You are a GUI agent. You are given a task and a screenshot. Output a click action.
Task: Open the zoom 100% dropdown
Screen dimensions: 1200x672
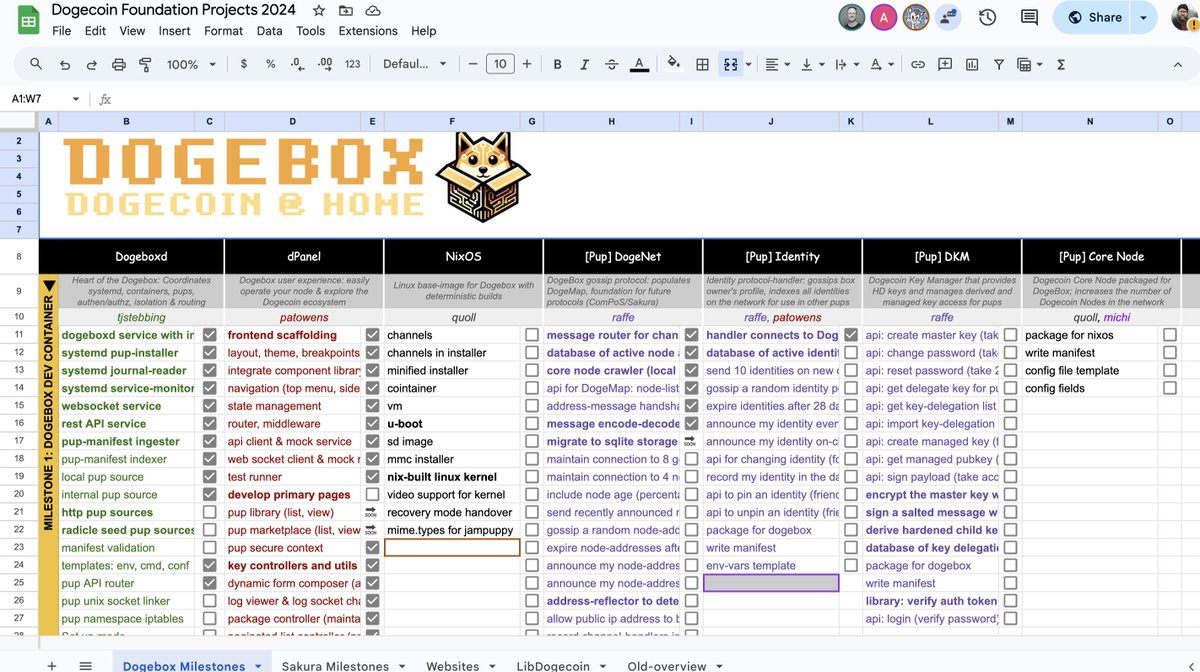click(191, 64)
